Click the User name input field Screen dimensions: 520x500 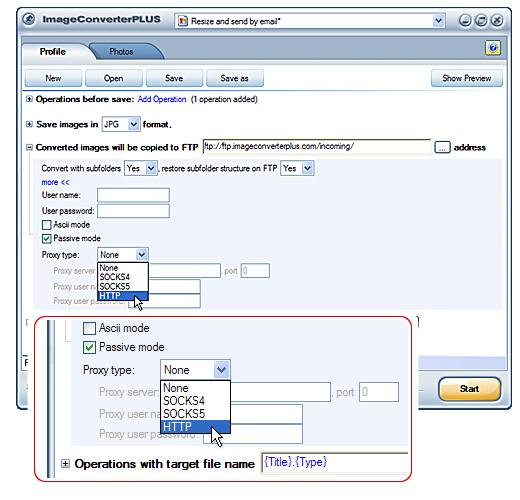133,195
